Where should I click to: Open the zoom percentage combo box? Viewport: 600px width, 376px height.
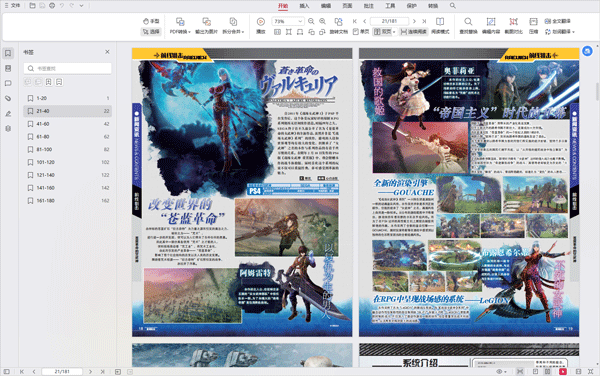pyautogui.click(x=288, y=21)
